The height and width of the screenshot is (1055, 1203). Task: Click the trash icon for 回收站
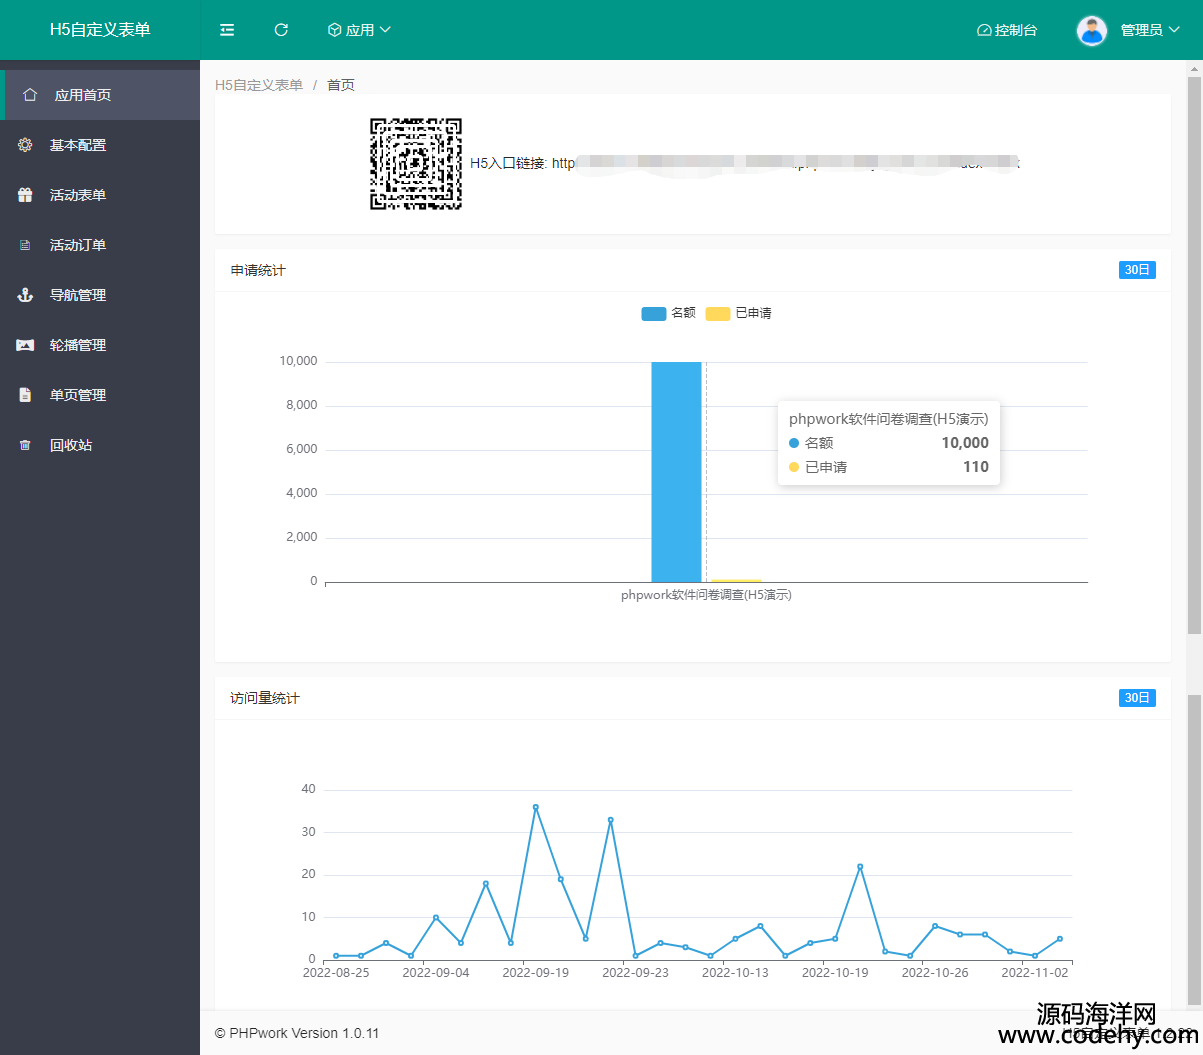(x=25, y=445)
